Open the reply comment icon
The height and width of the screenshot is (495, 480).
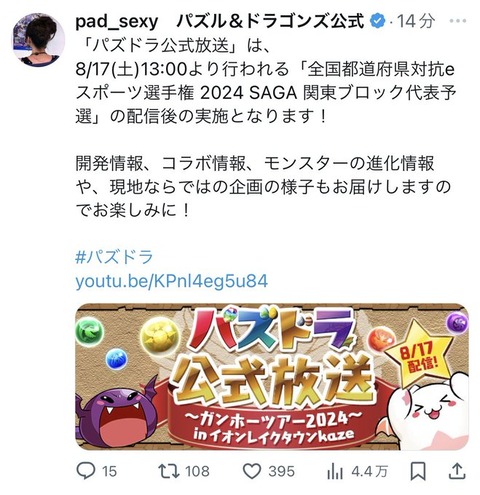(x=85, y=471)
